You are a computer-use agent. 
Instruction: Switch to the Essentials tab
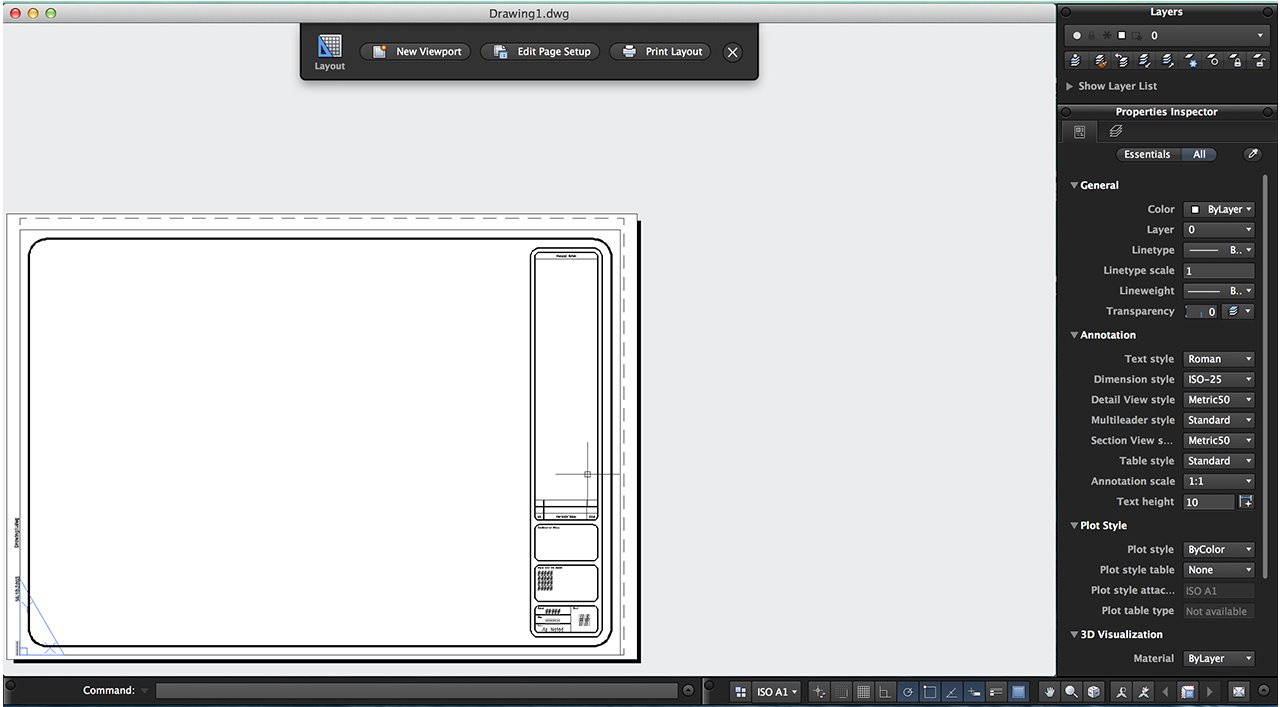click(x=1147, y=154)
